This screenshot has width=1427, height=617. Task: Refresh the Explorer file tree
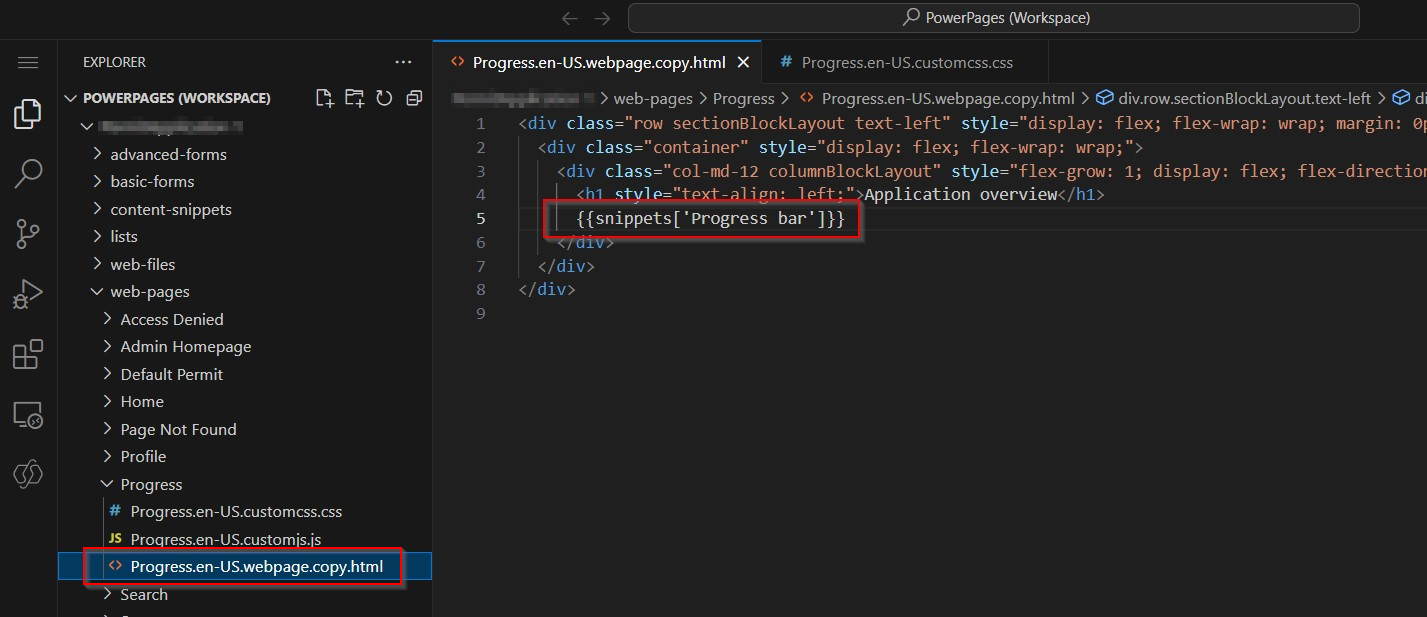tap(384, 98)
